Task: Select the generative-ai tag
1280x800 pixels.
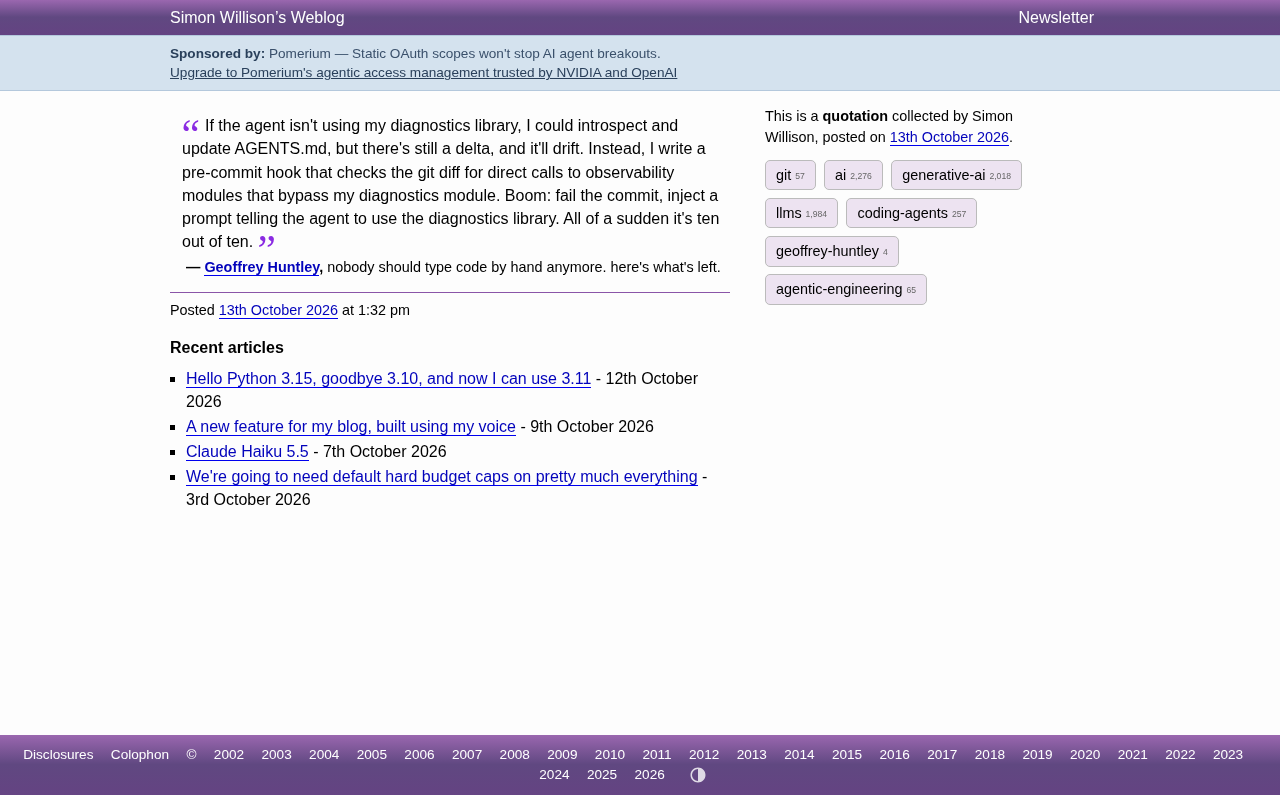Action: 956,175
